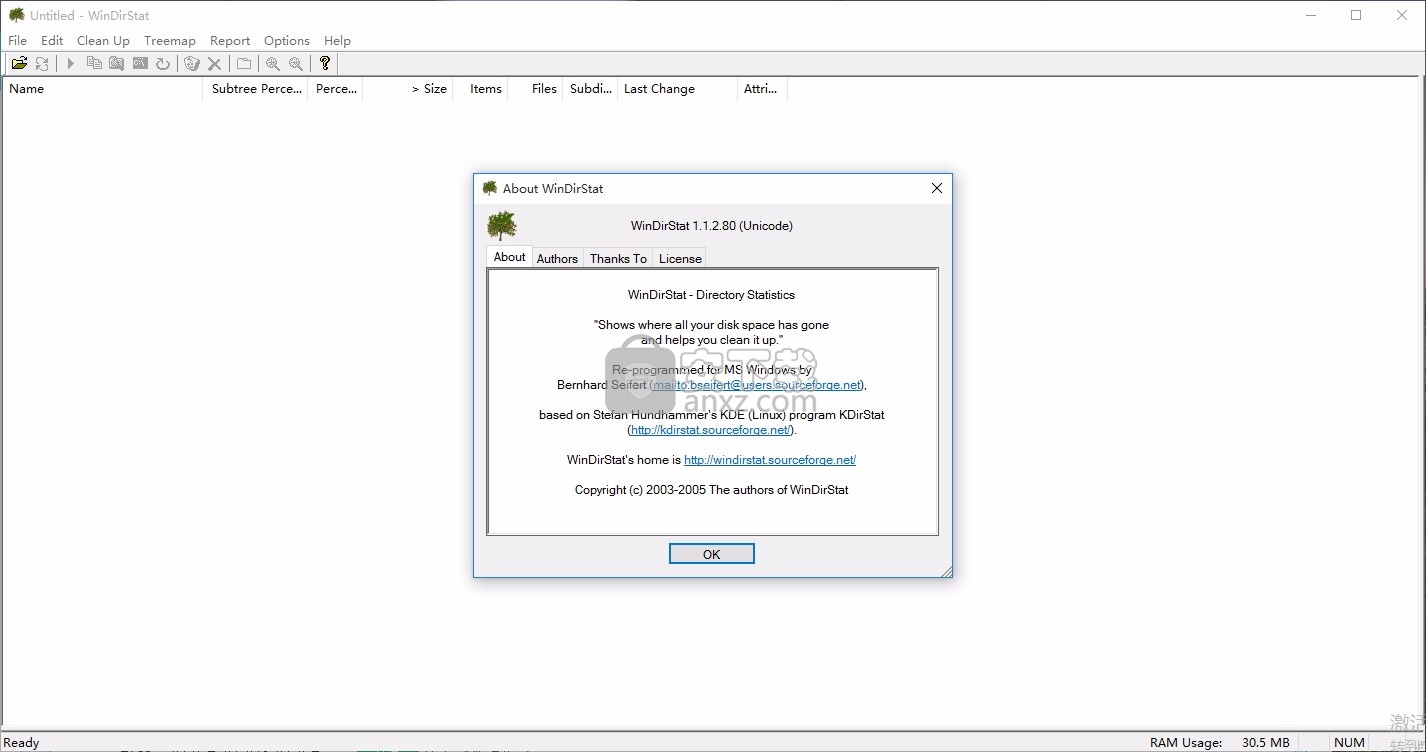
Task: Click the Select Parent folder icon
Action: [x=244, y=63]
